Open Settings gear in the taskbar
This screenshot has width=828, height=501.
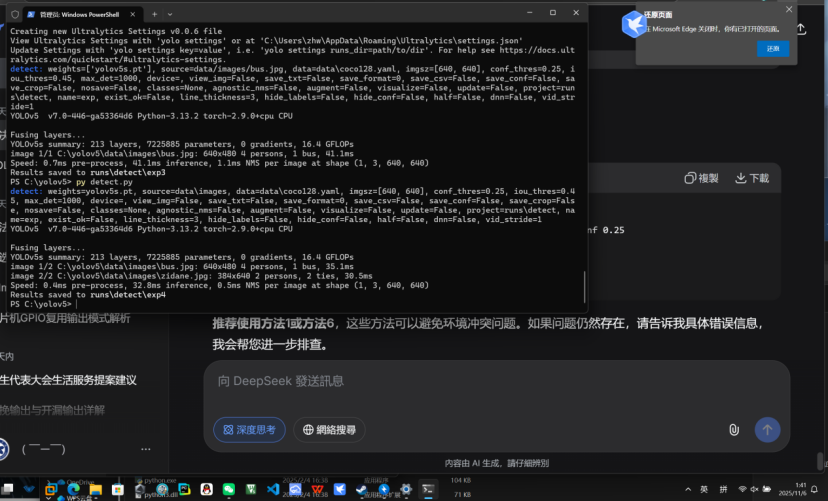[x=406, y=489]
